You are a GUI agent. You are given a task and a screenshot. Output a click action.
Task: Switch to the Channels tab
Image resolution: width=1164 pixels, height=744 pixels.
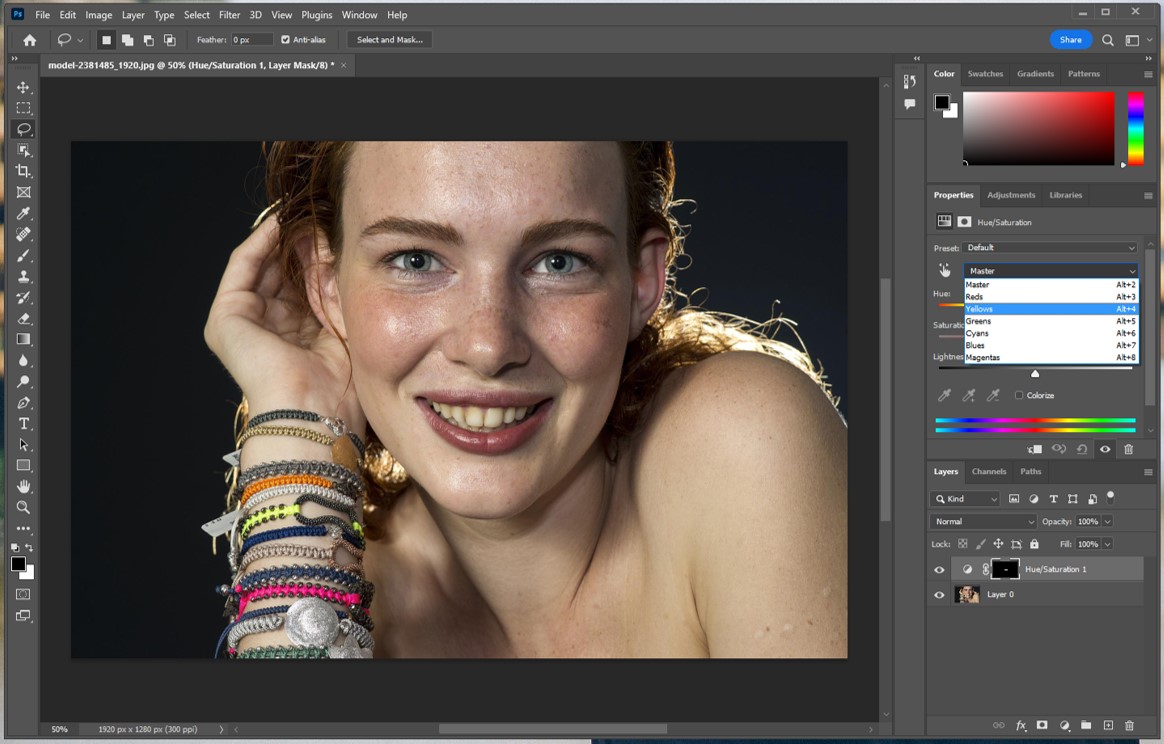988,472
